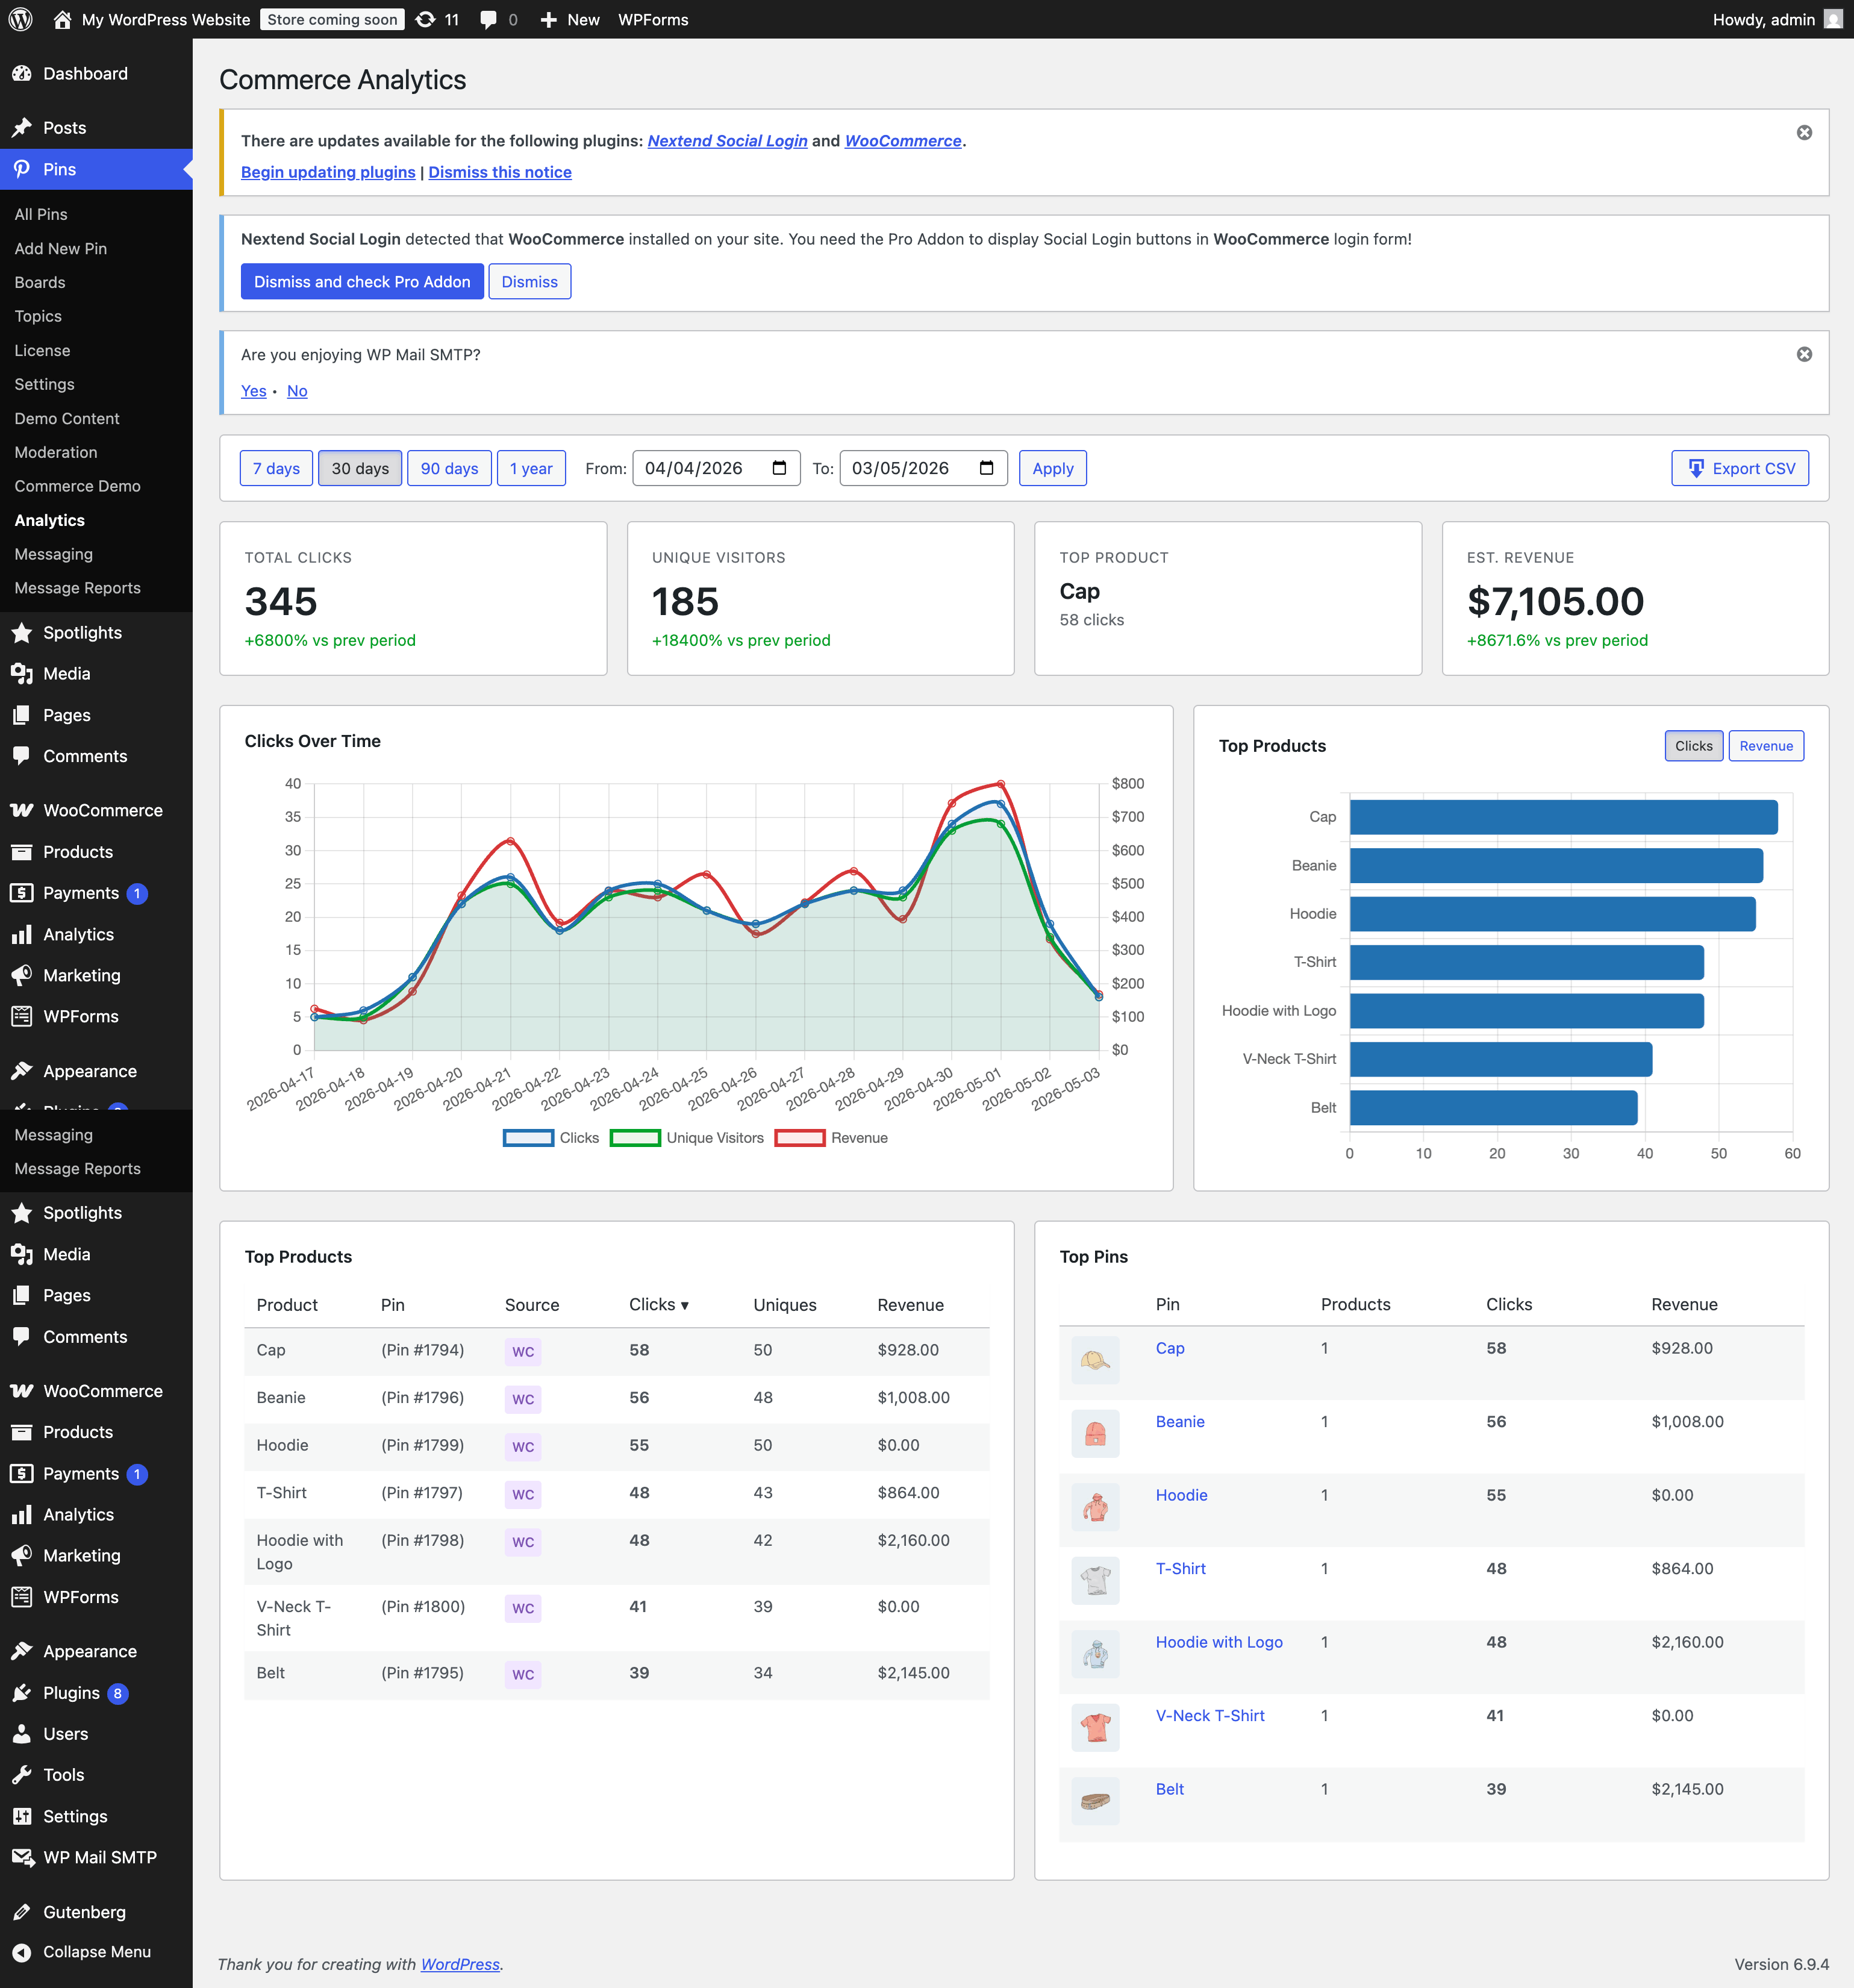Open calendar picker icon in To date field
Viewport: 1854px width, 1988px height.
[x=987, y=468]
